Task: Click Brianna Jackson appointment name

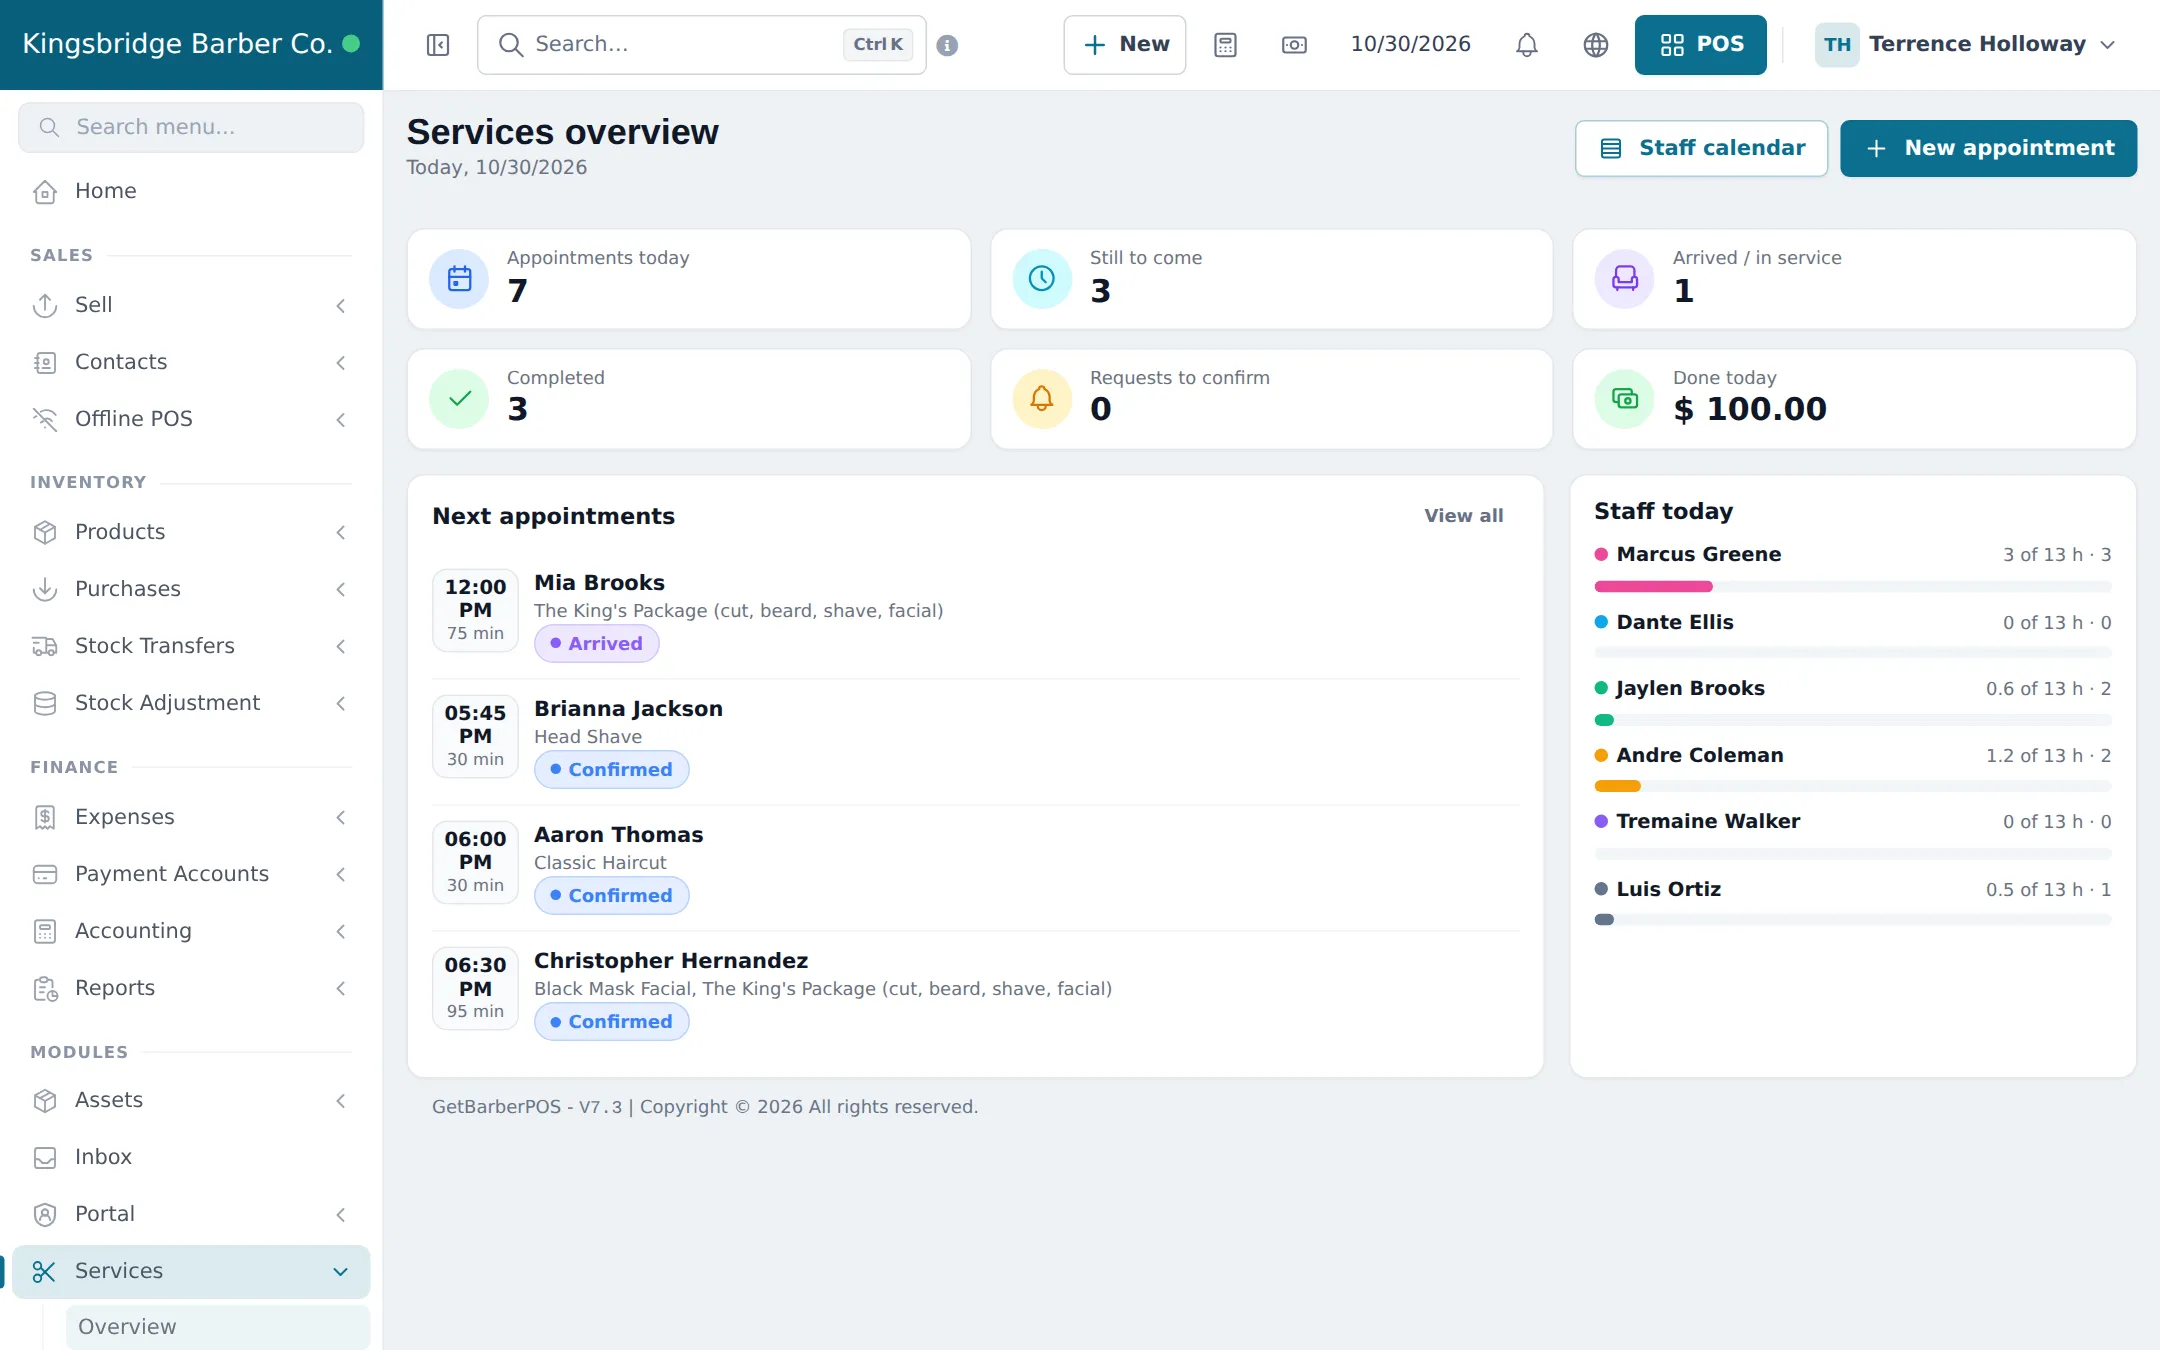Action: tap(628, 709)
